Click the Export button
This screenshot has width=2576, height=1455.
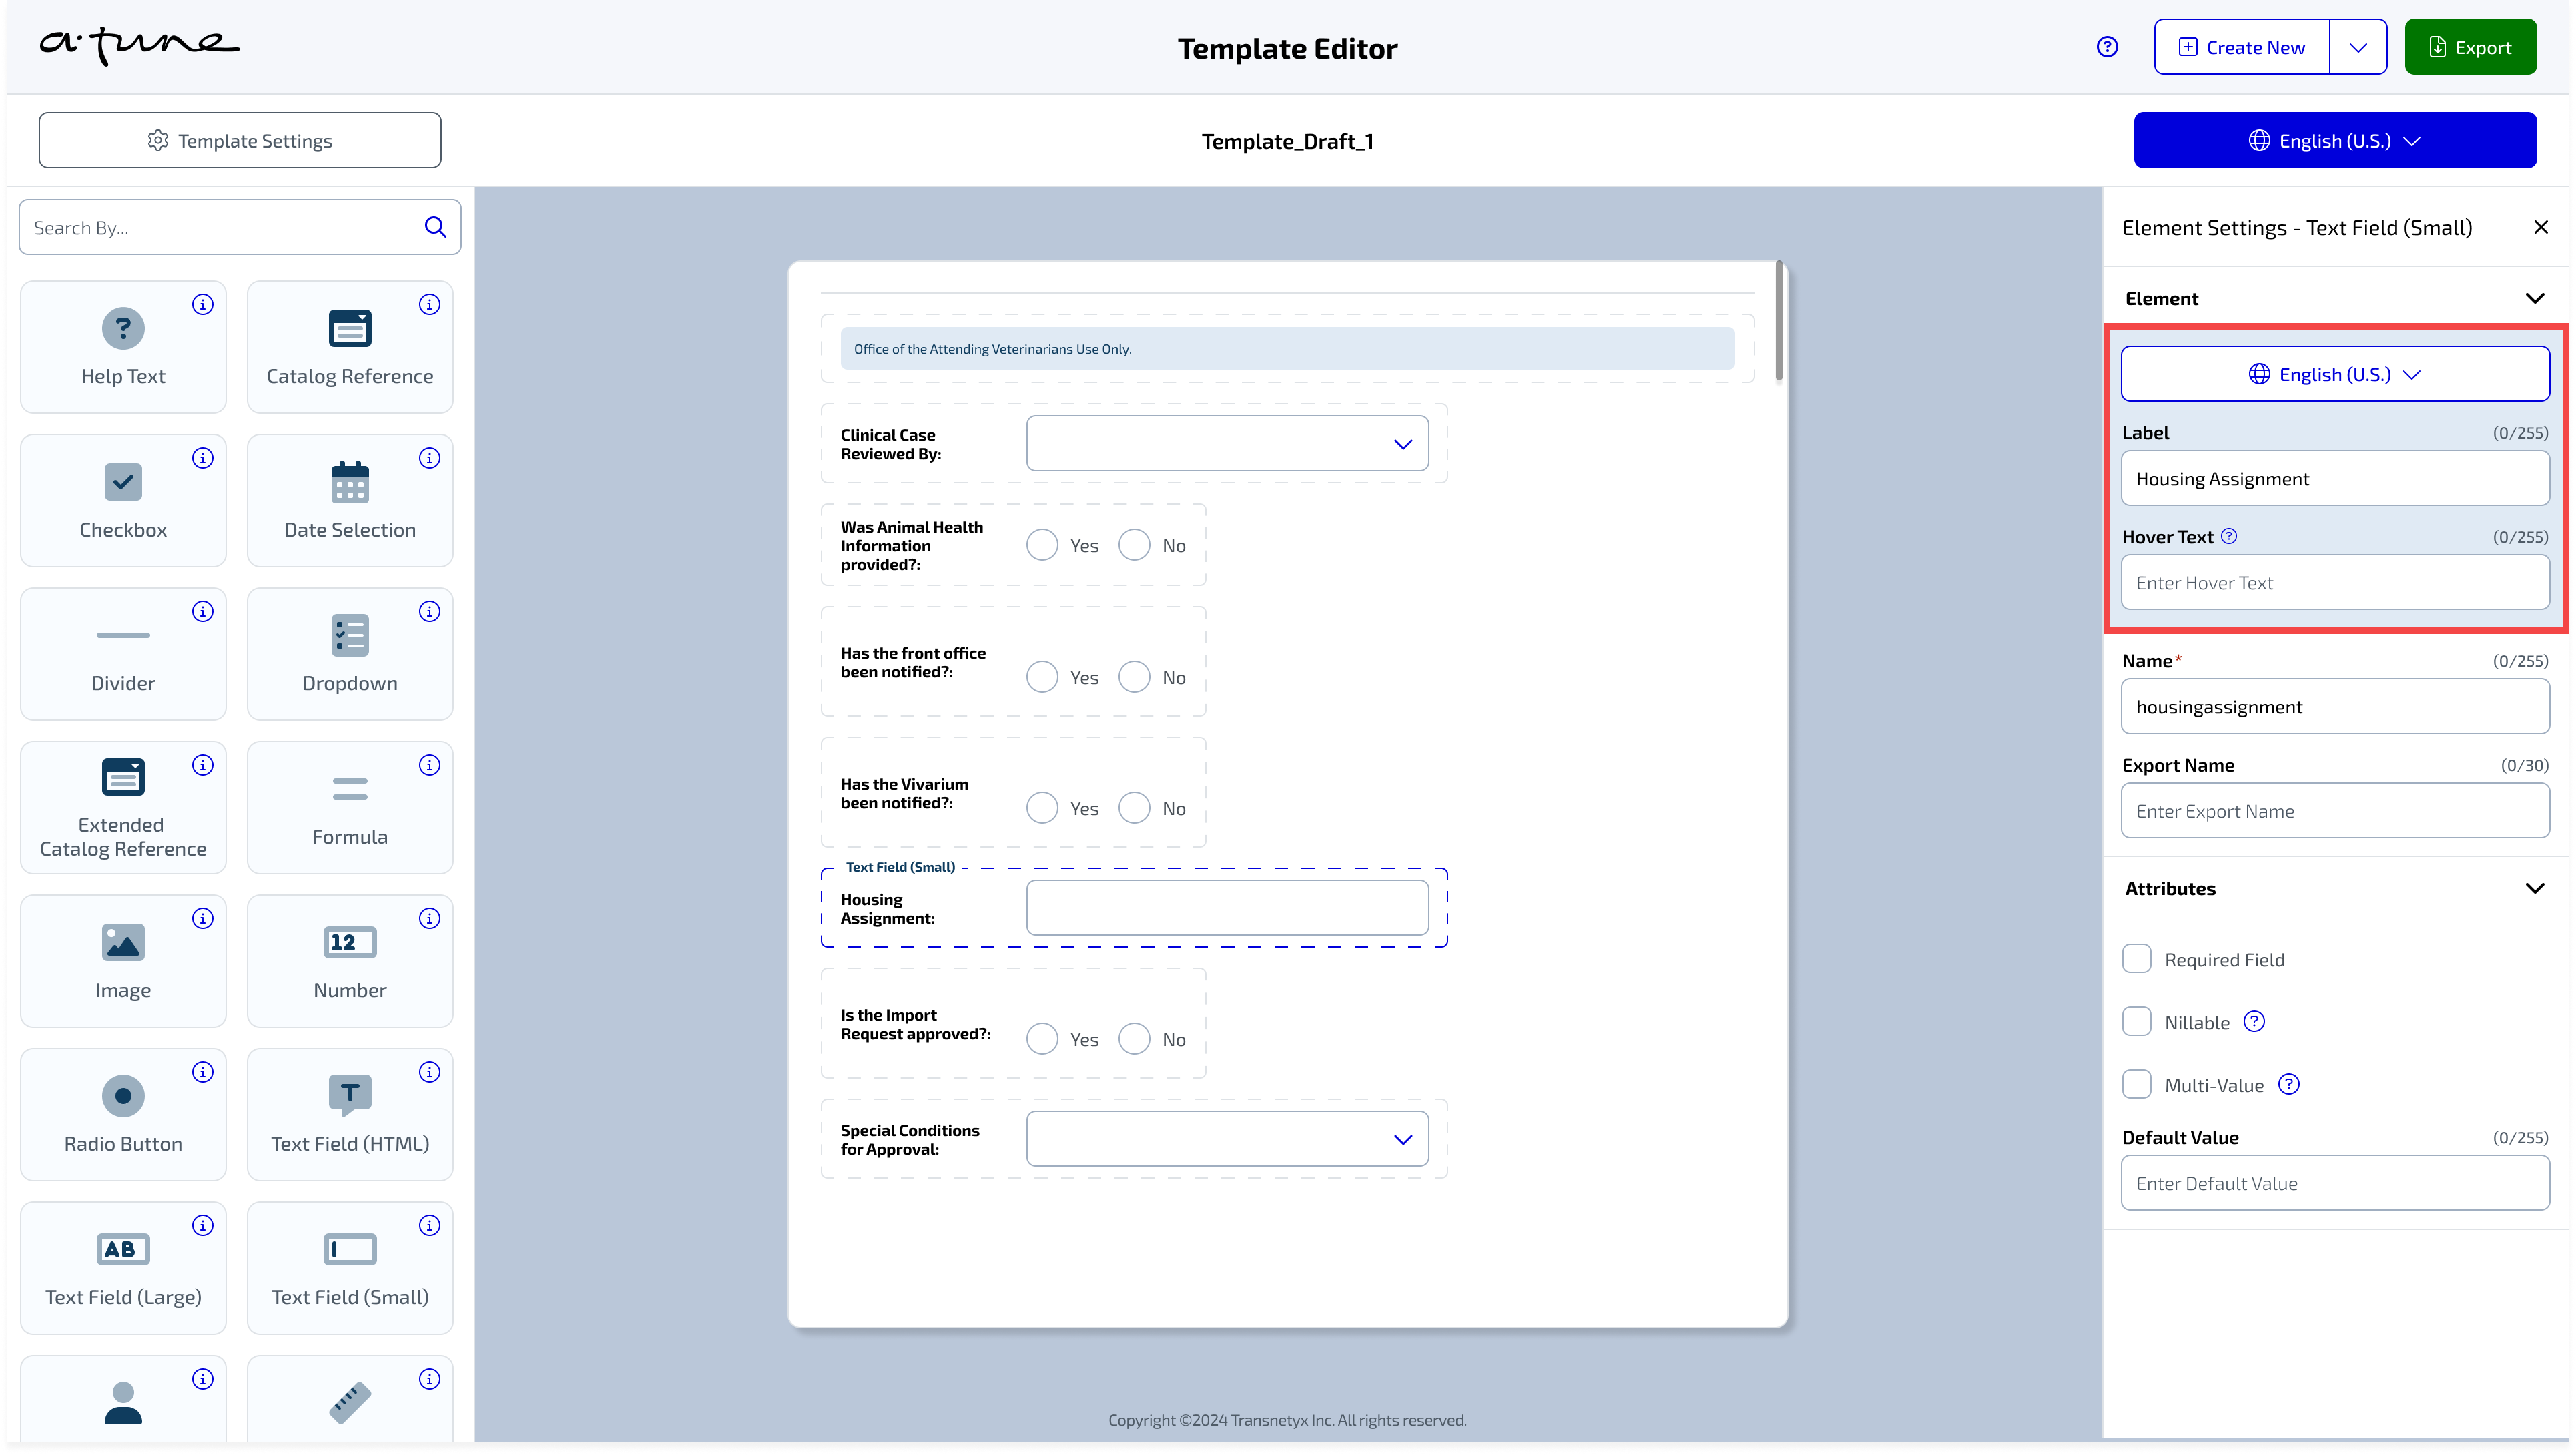tap(2471, 46)
